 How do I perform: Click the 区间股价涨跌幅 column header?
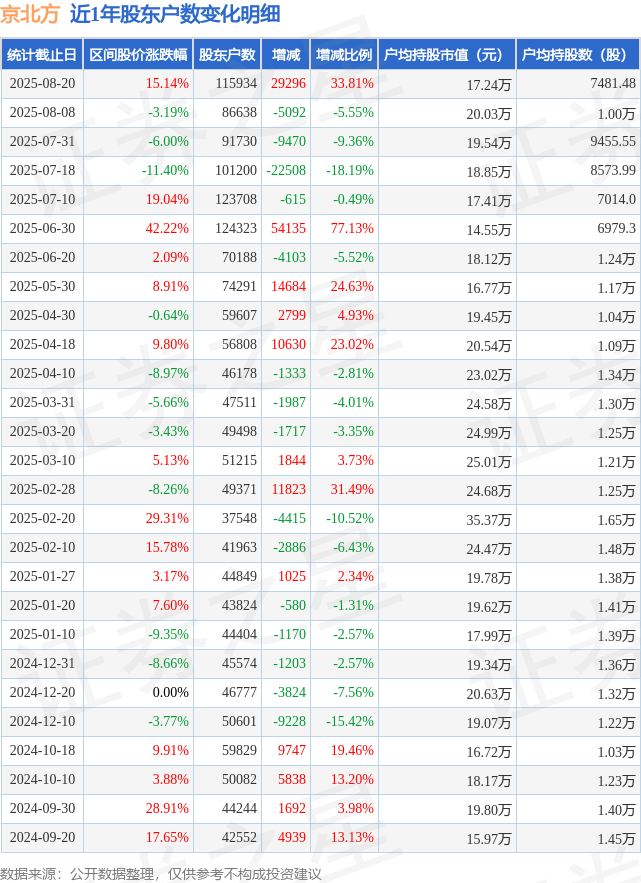[x=138, y=55]
